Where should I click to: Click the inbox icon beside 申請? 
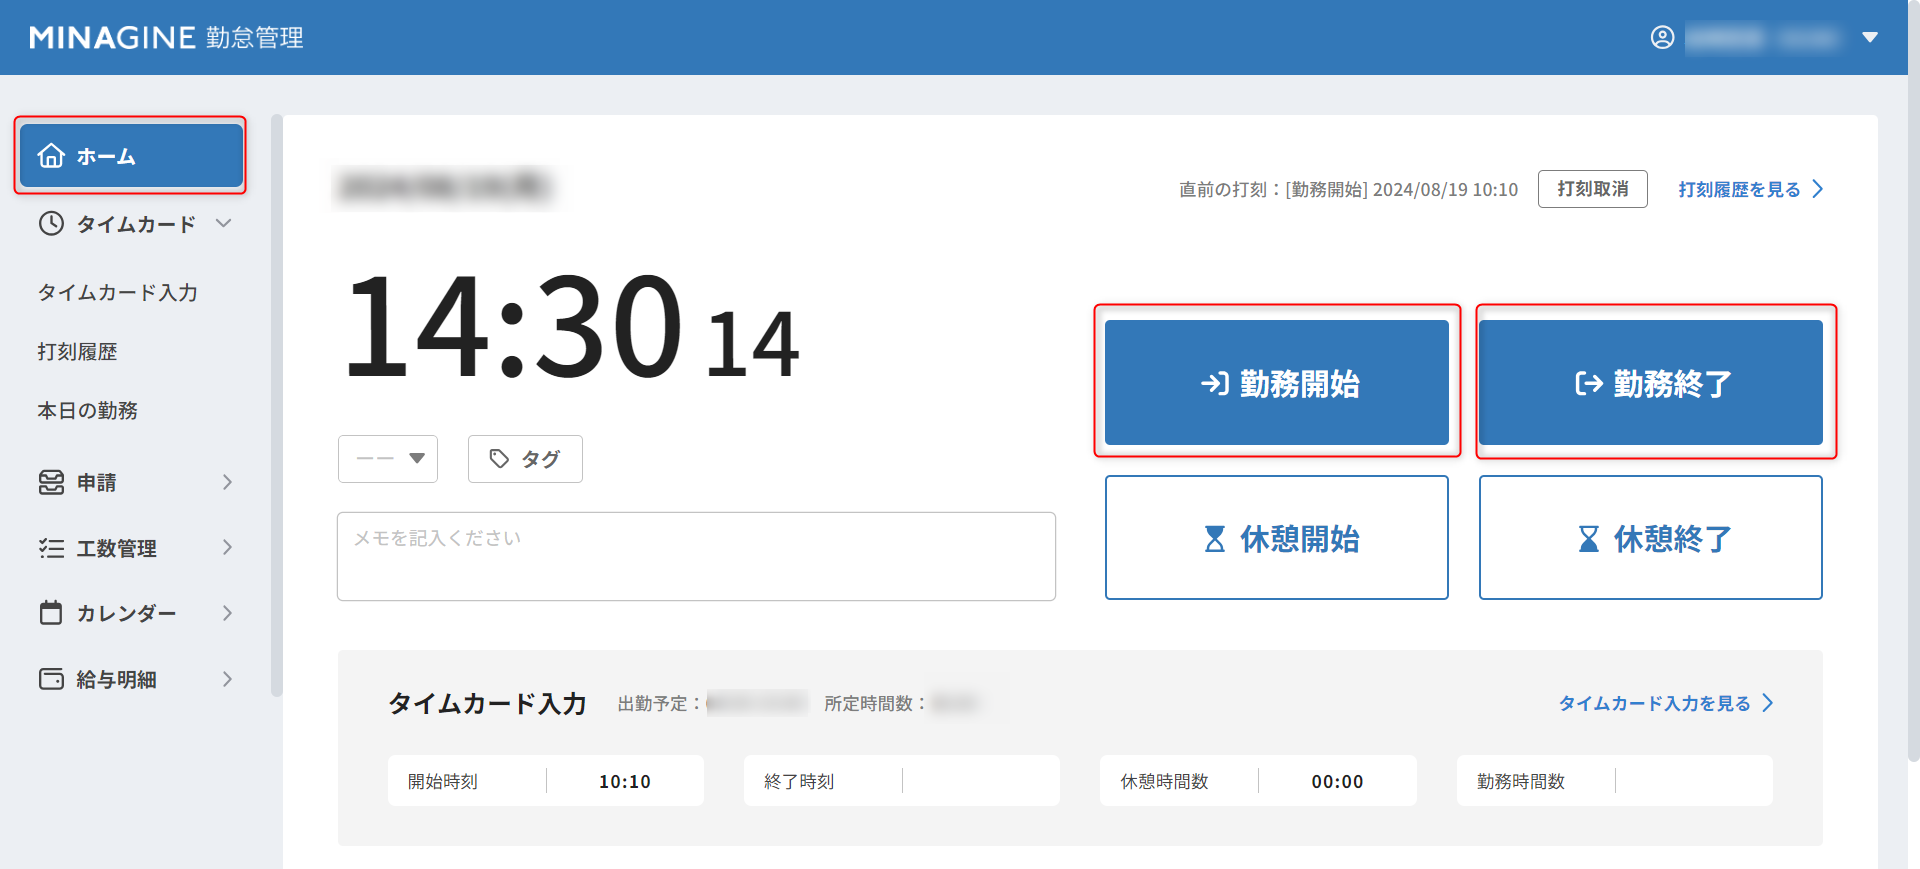[x=51, y=483]
